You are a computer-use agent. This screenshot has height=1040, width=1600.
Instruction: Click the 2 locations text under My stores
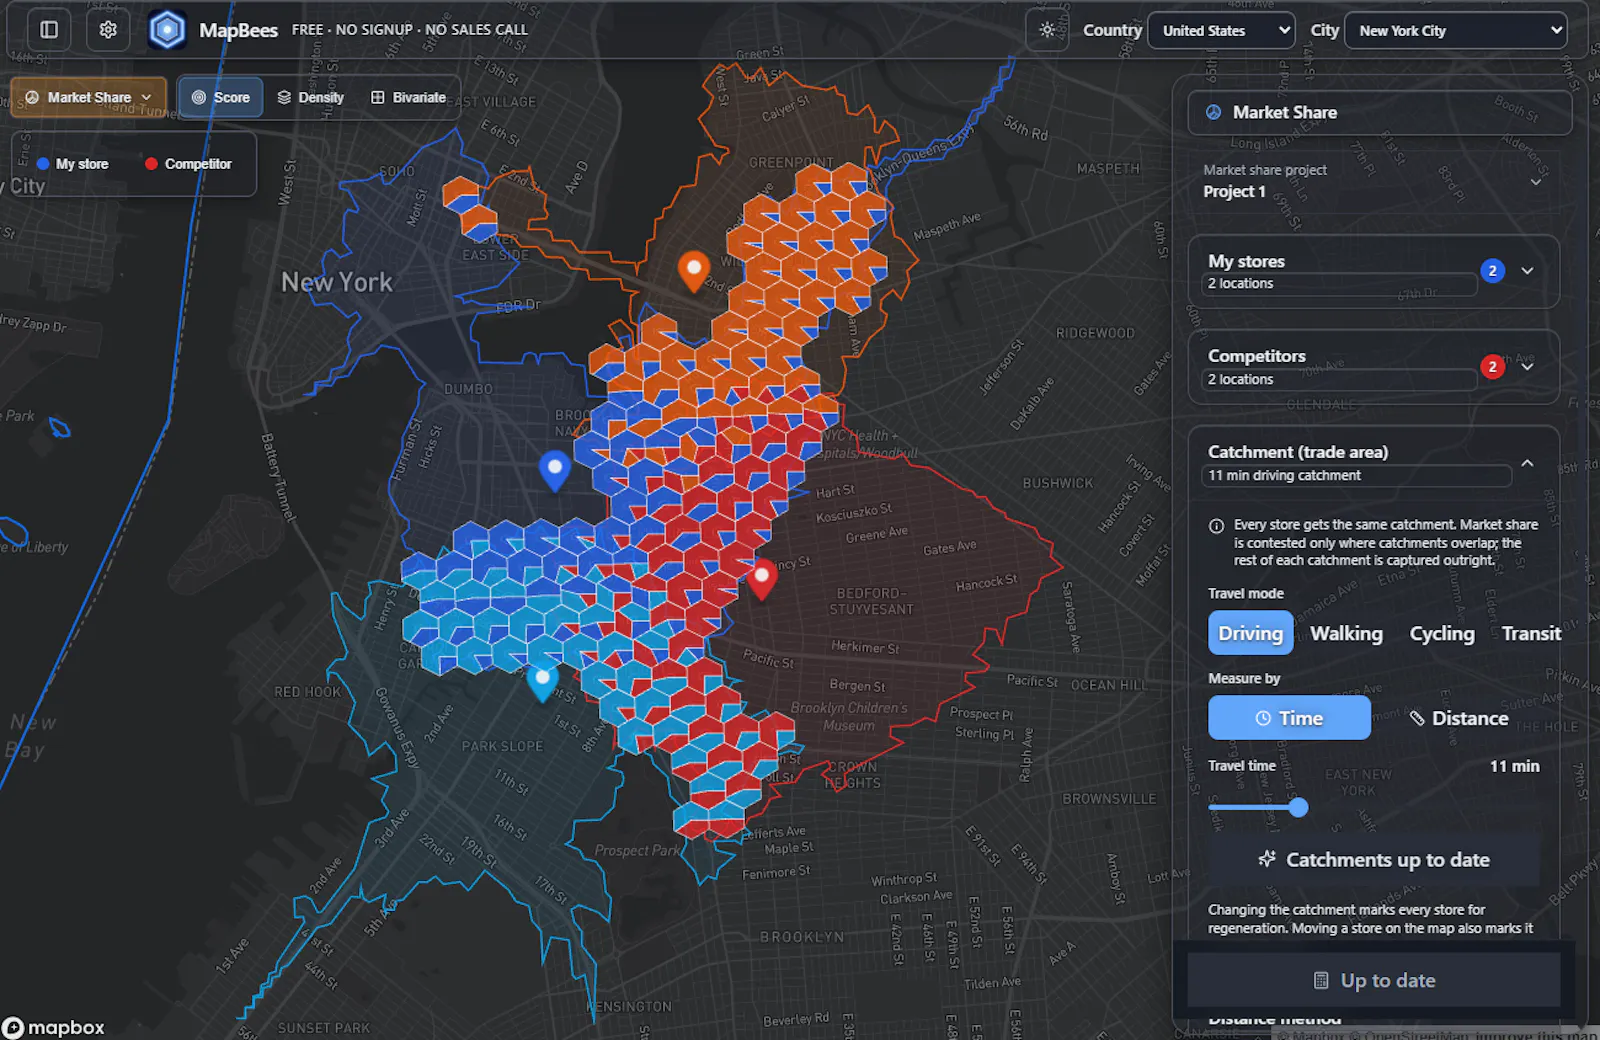click(1240, 284)
